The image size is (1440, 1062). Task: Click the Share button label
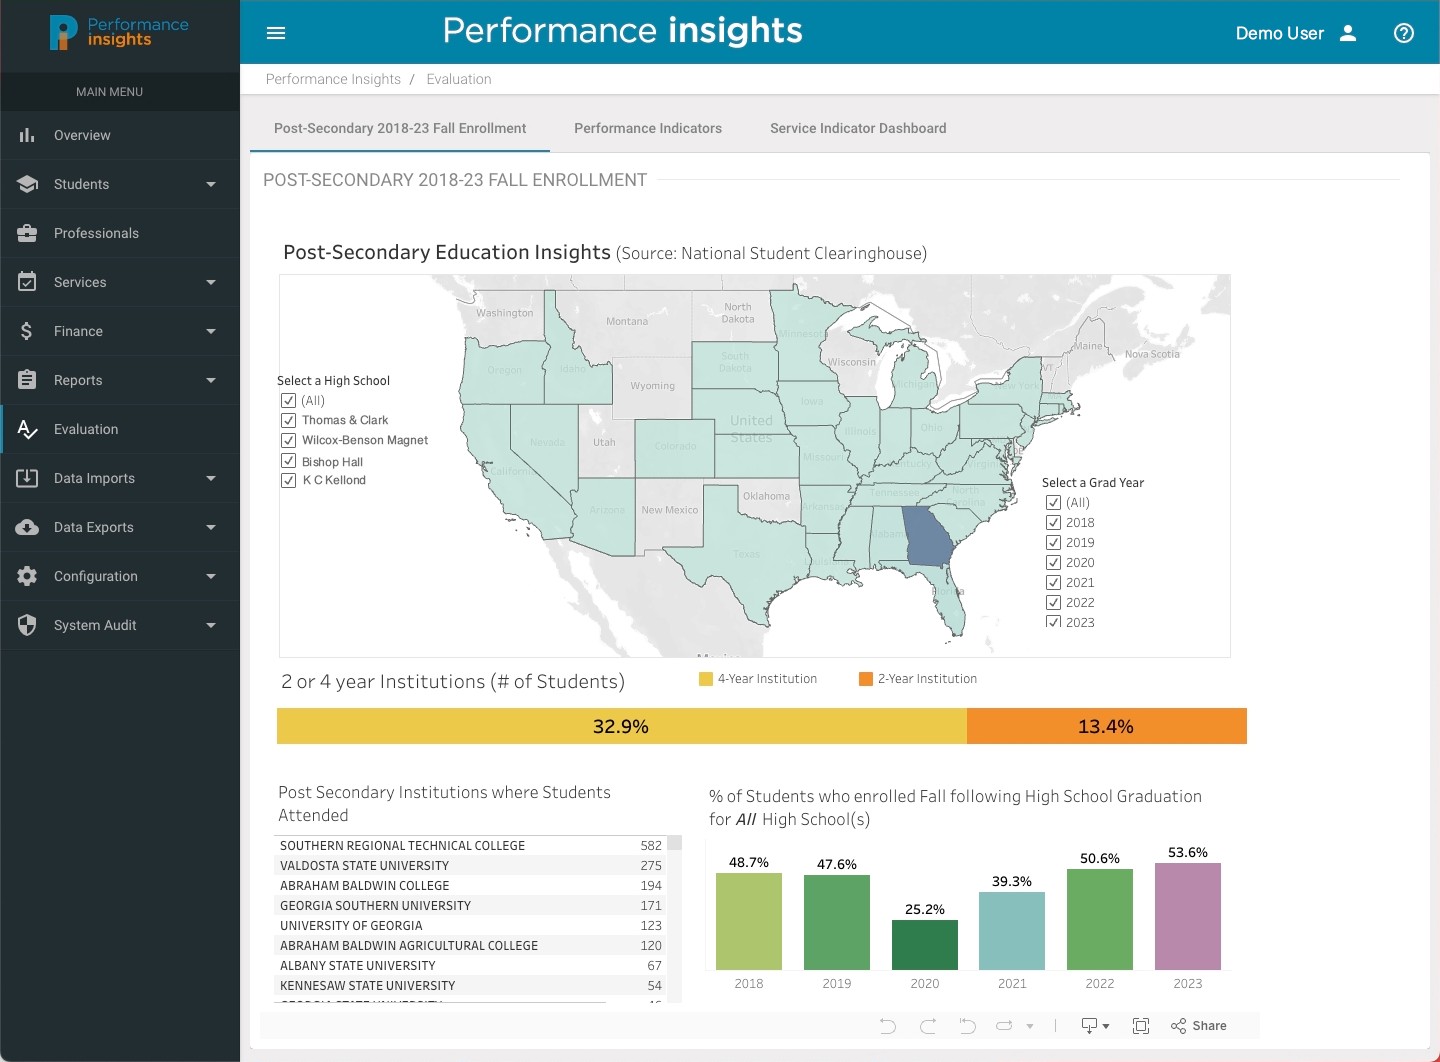(1209, 1026)
